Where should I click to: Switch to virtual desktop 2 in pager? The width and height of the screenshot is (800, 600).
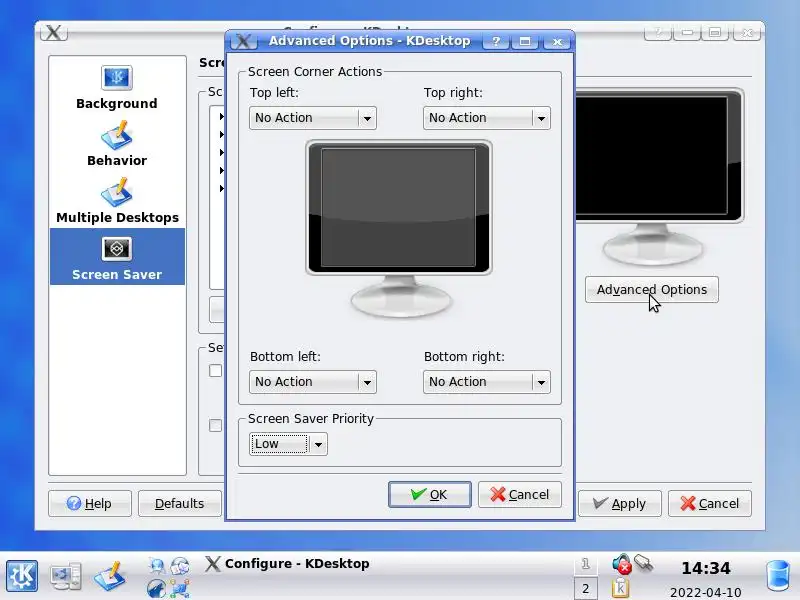coord(586,588)
